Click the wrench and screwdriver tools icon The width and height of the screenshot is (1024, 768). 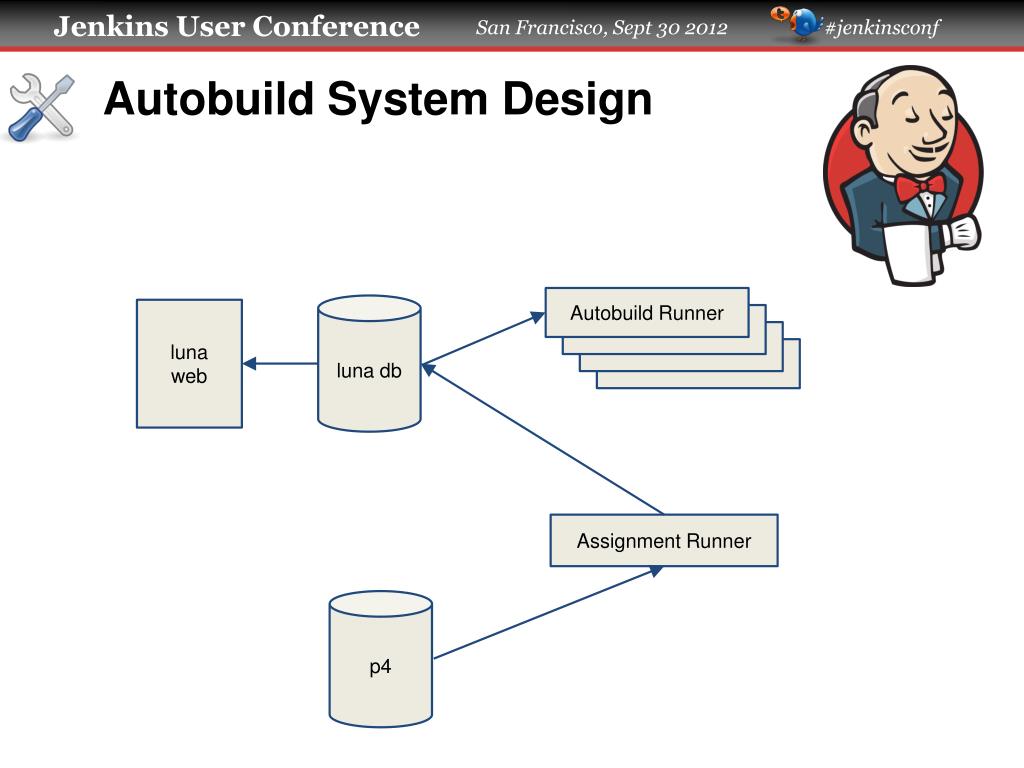pyautogui.click(x=42, y=108)
